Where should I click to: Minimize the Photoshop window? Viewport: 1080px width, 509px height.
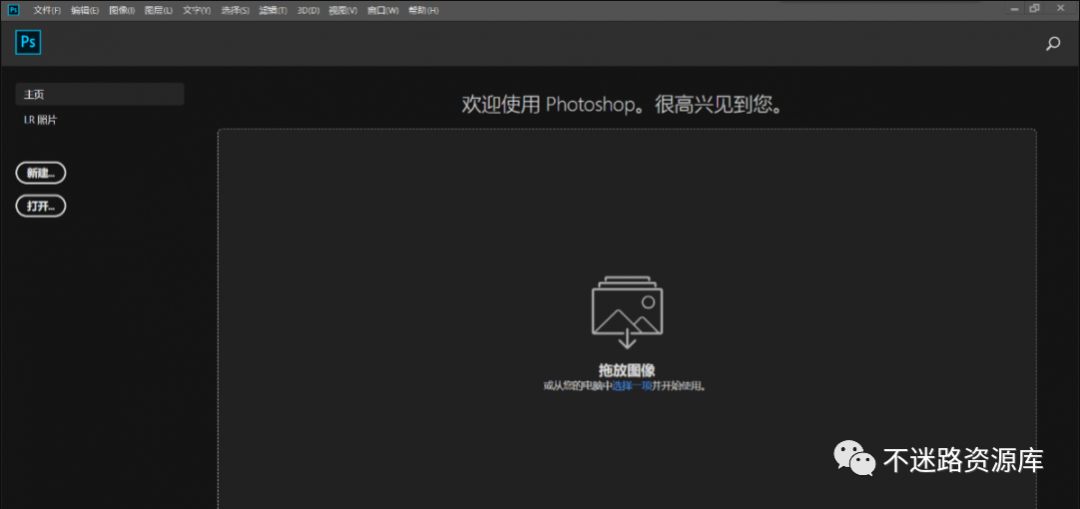tap(1013, 9)
